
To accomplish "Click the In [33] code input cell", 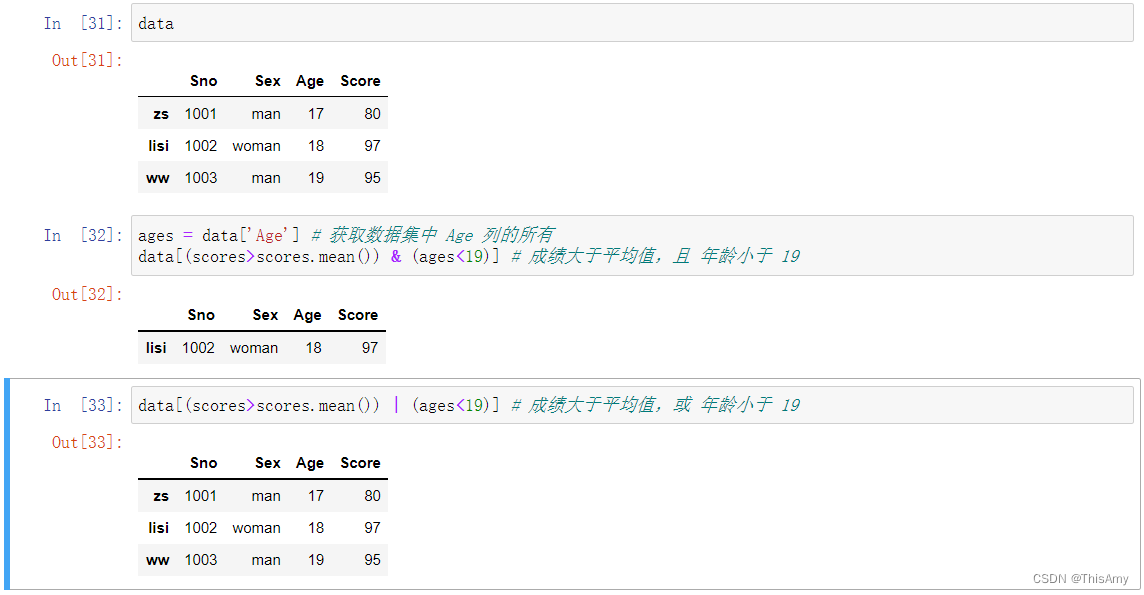I will (632, 405).
